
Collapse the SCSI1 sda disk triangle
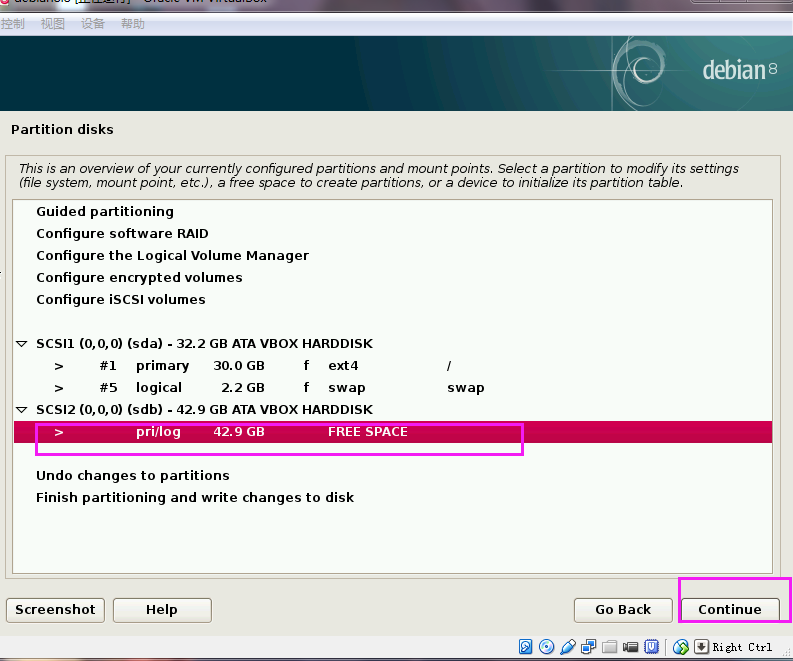tap(21, 344)
